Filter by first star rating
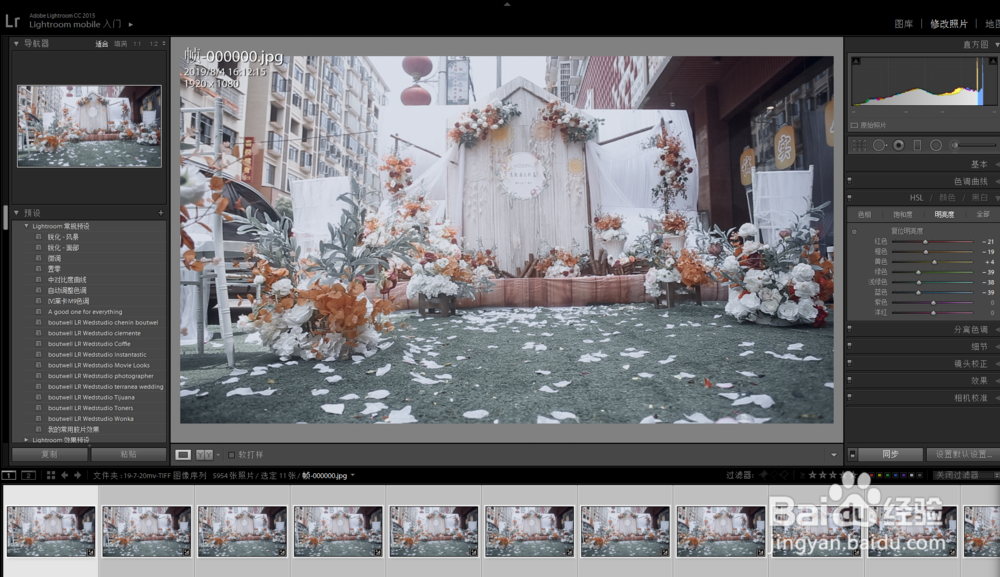This screenshot has height=577, width=1000. (x=812, y=475)
